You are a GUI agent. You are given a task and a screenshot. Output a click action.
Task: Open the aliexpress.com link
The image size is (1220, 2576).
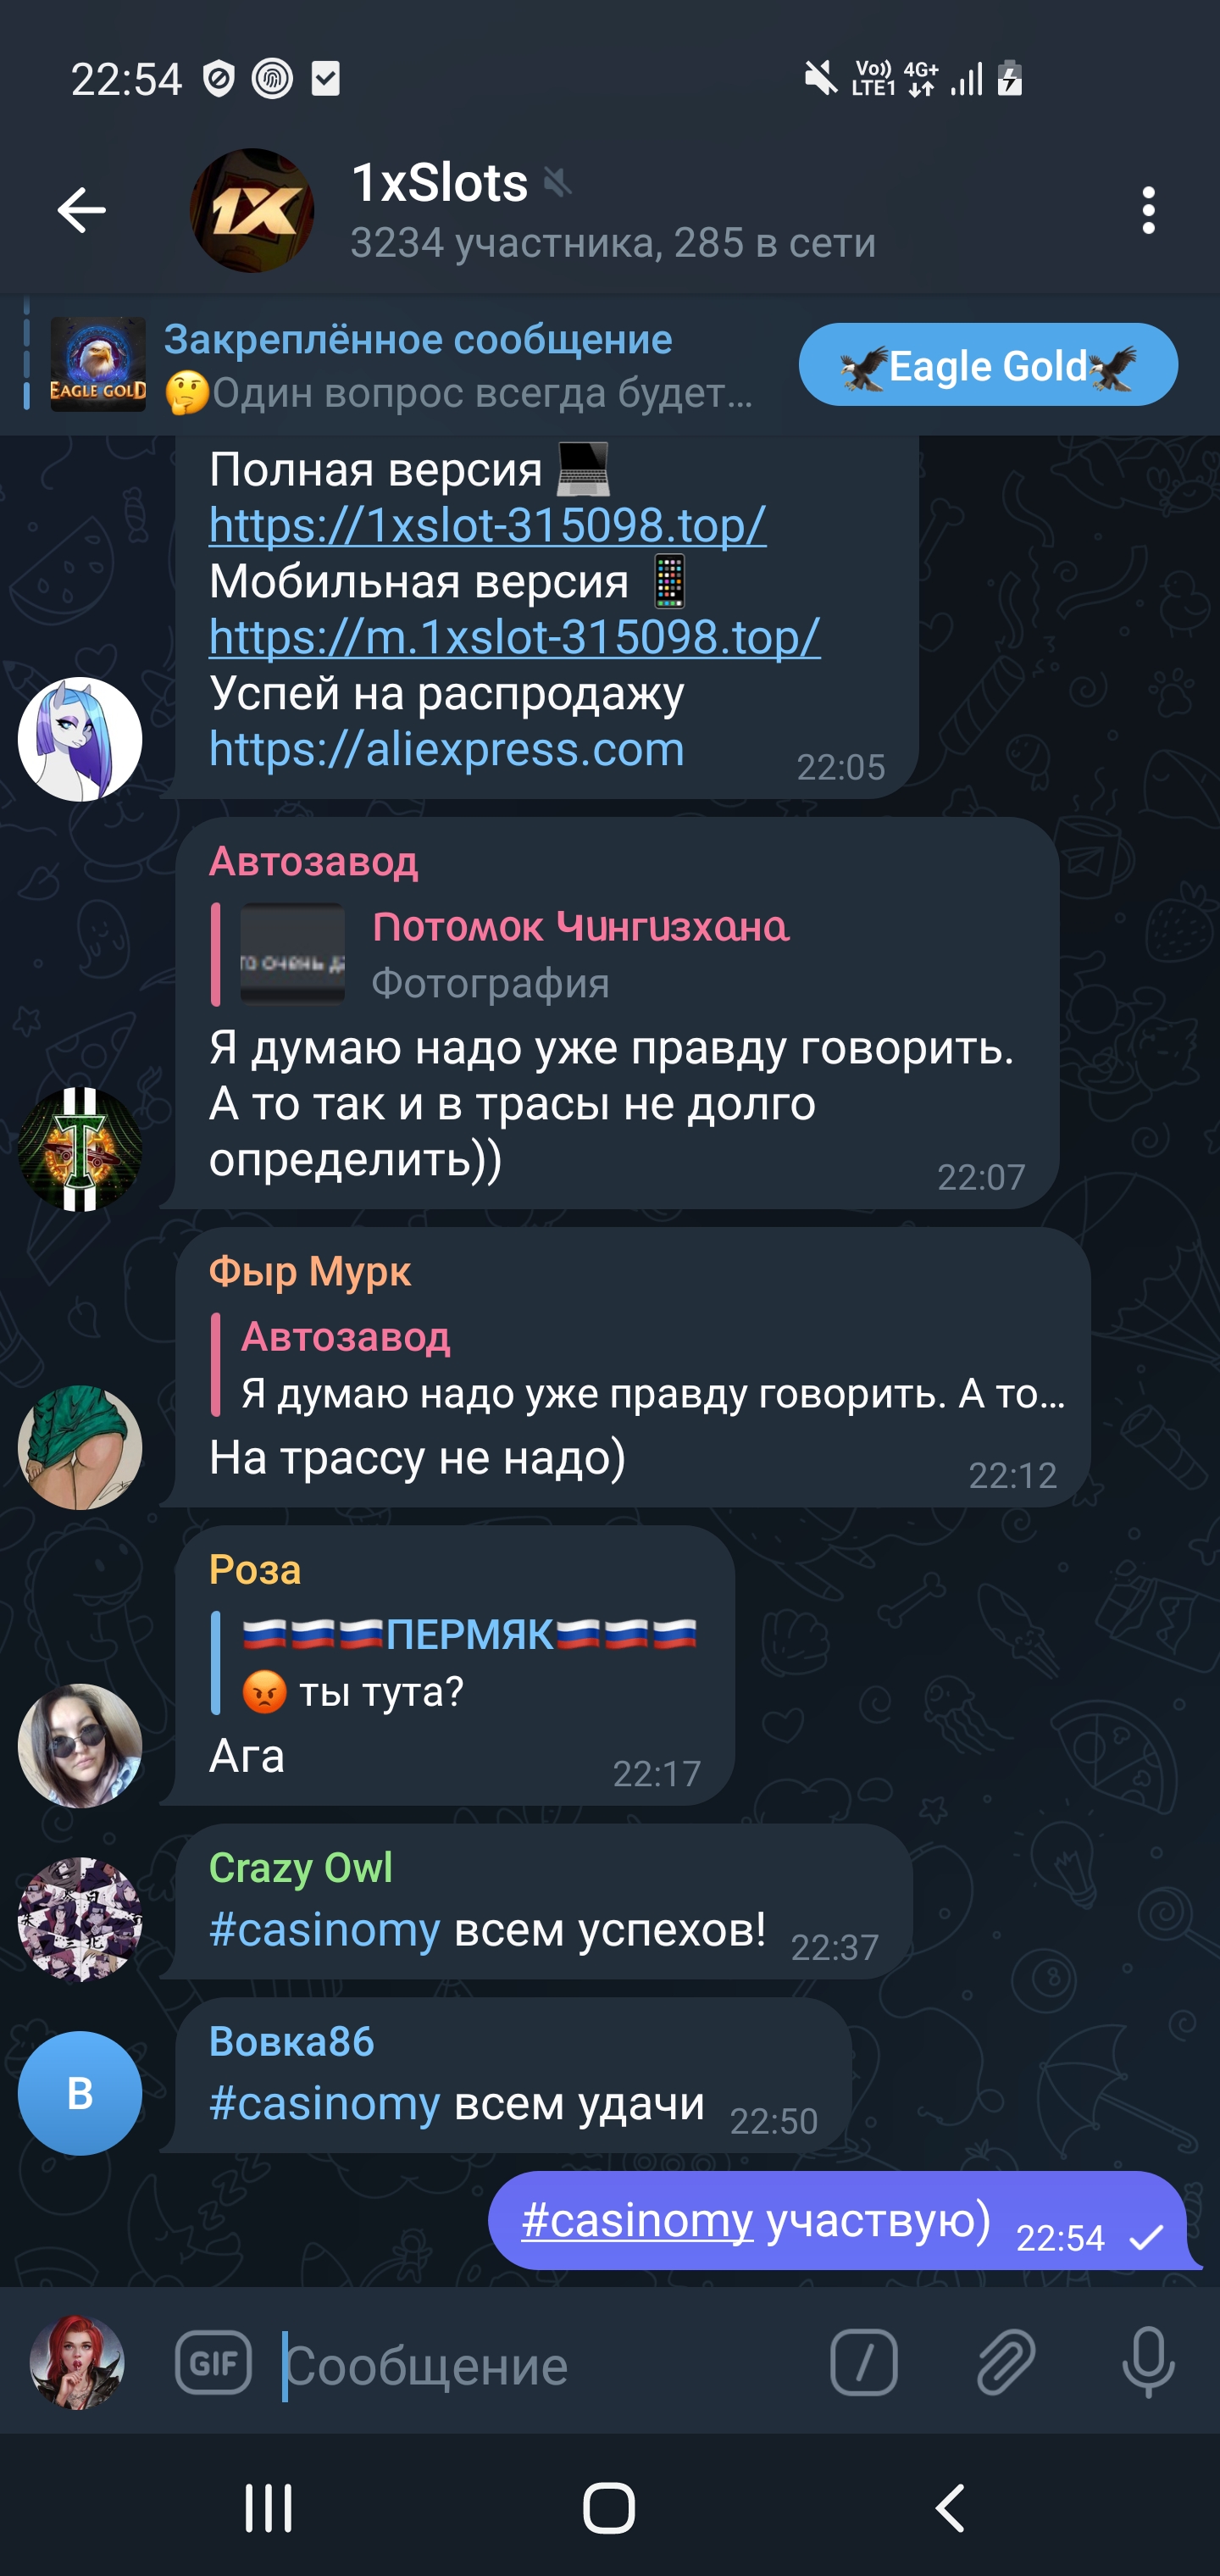coord(446,748)
